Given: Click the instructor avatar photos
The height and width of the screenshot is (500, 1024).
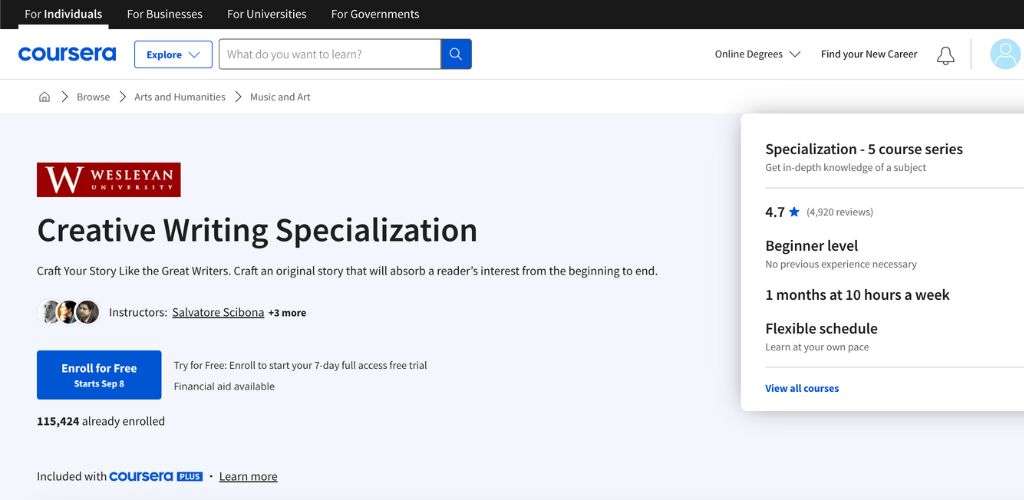Looking at the screenshot, I should click(x=69, y=312).
